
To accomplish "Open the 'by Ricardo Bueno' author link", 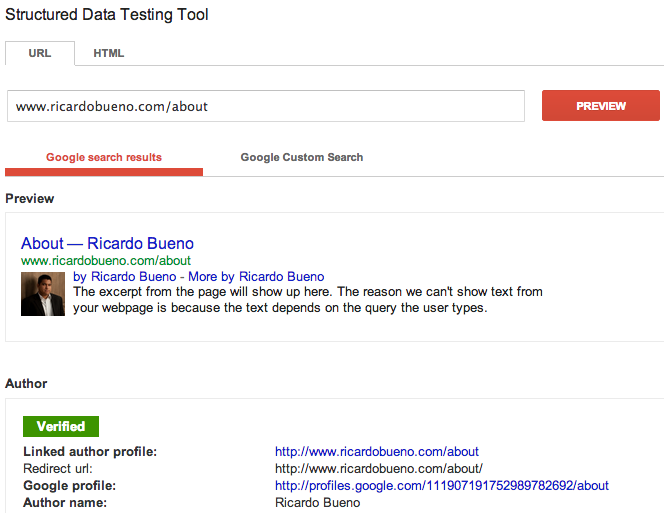I will (124, 277).
